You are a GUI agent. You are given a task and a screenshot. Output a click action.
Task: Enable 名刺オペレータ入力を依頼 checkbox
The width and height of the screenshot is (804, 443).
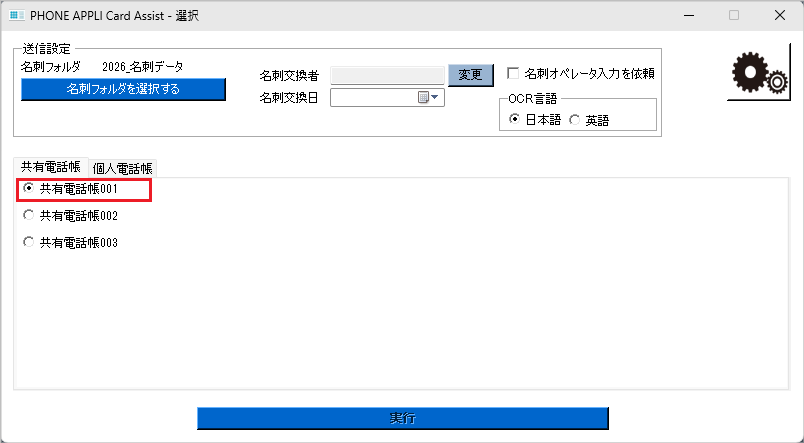click(513, 73)
